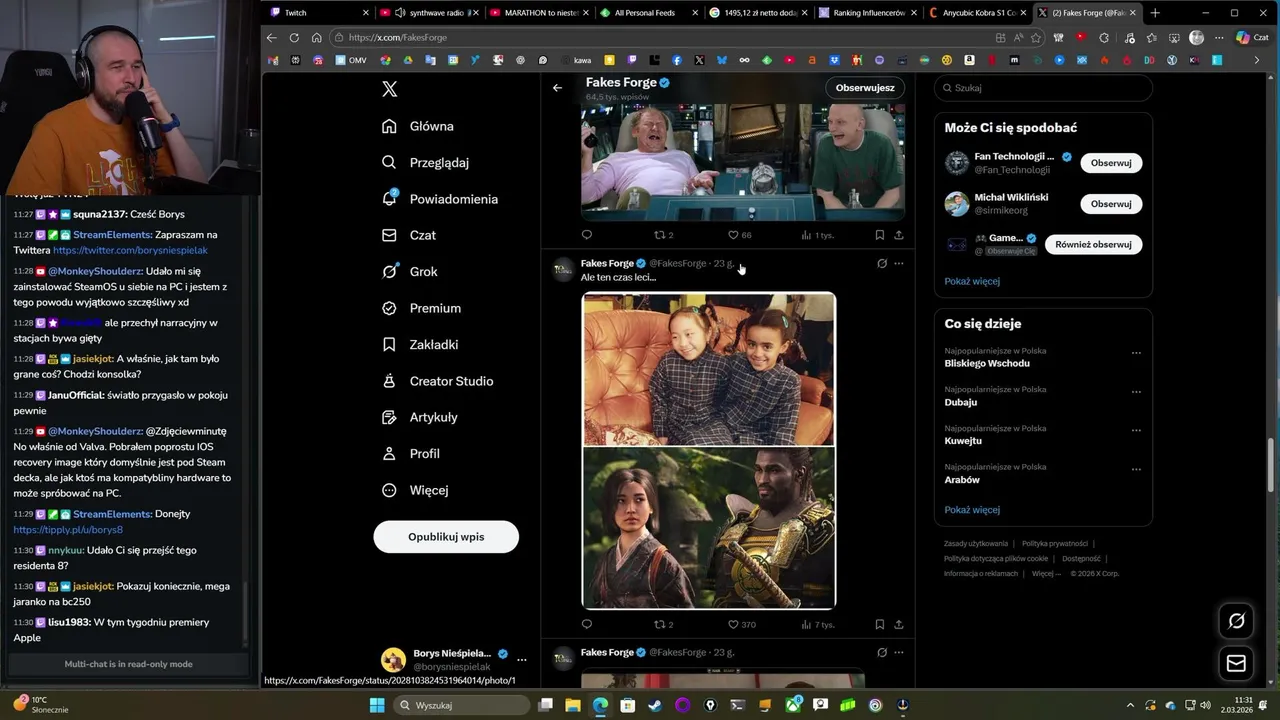The width and height of the screenshot is (1280, 720).
Task: Switch to the All Personal Feeds tab
Action: [648, 13]
